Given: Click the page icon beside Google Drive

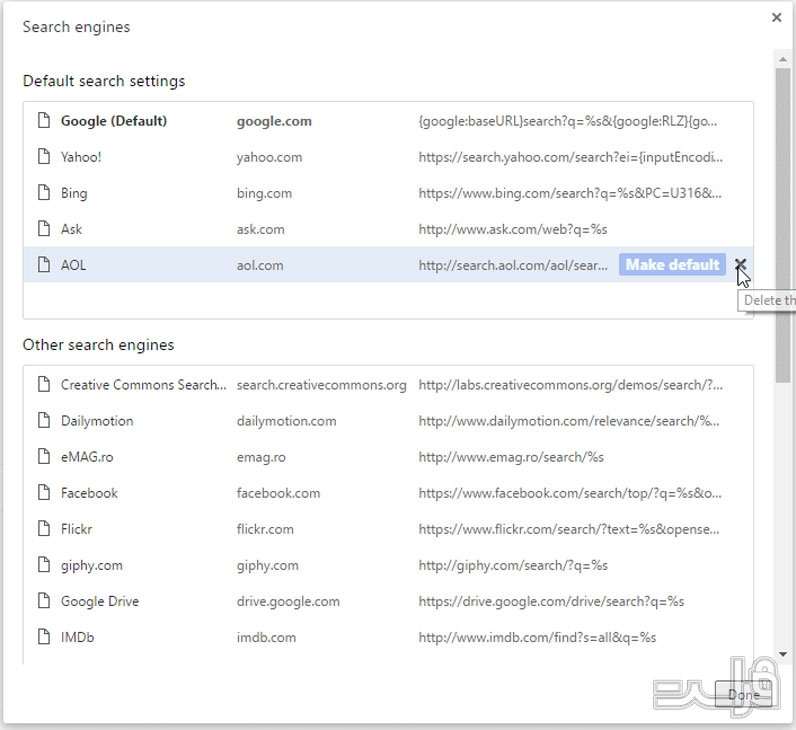Looking at the screenshot, I should [x=44, y=601].
